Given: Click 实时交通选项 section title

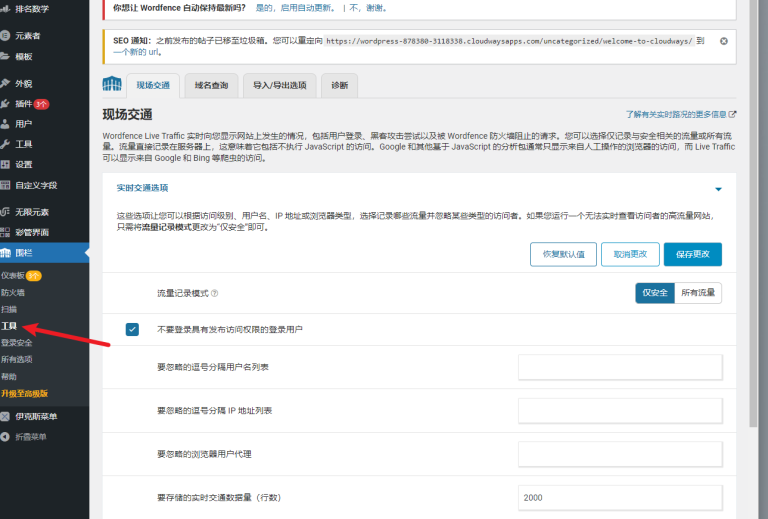Looking at the screenshot, I should [x=143, y=188].
